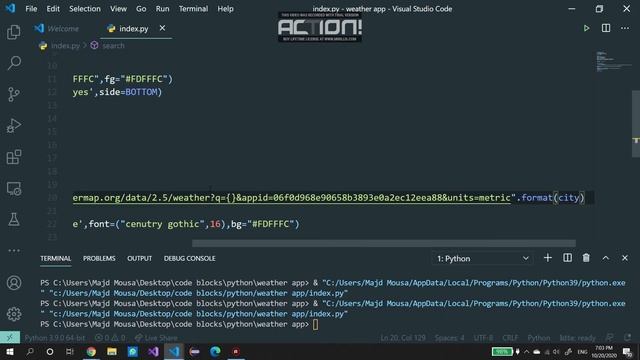Open the View menu
The height and width of the screenshot is (360, 640).
118,9
